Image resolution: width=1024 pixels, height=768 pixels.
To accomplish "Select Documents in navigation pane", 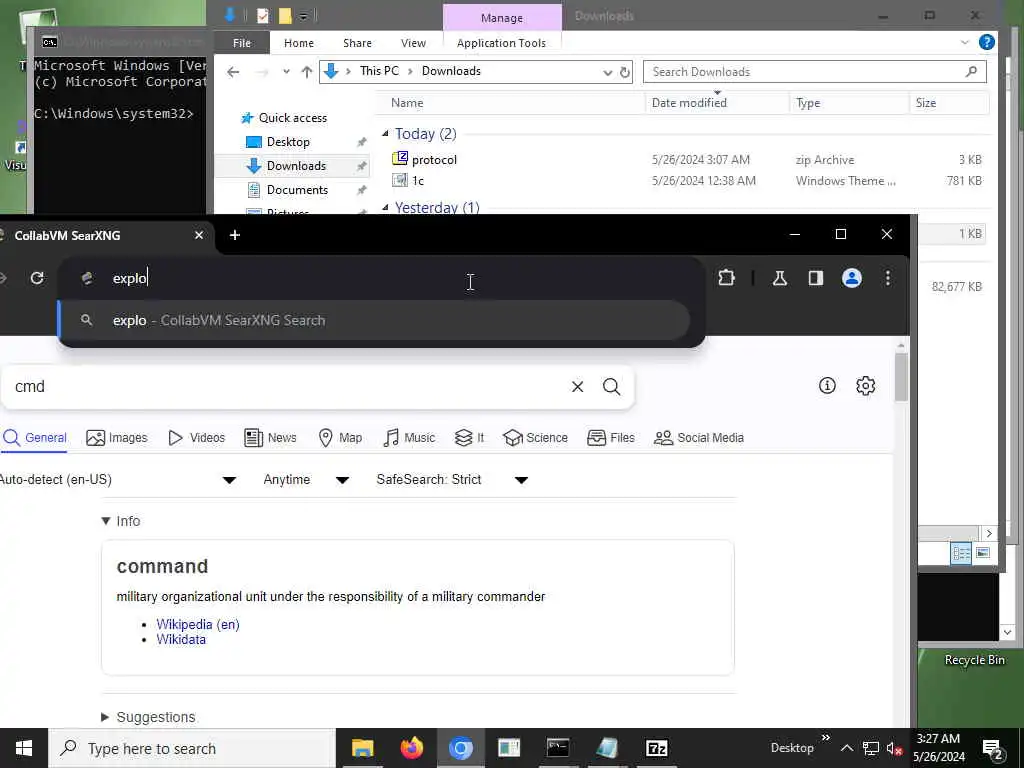I will [297, 190].
